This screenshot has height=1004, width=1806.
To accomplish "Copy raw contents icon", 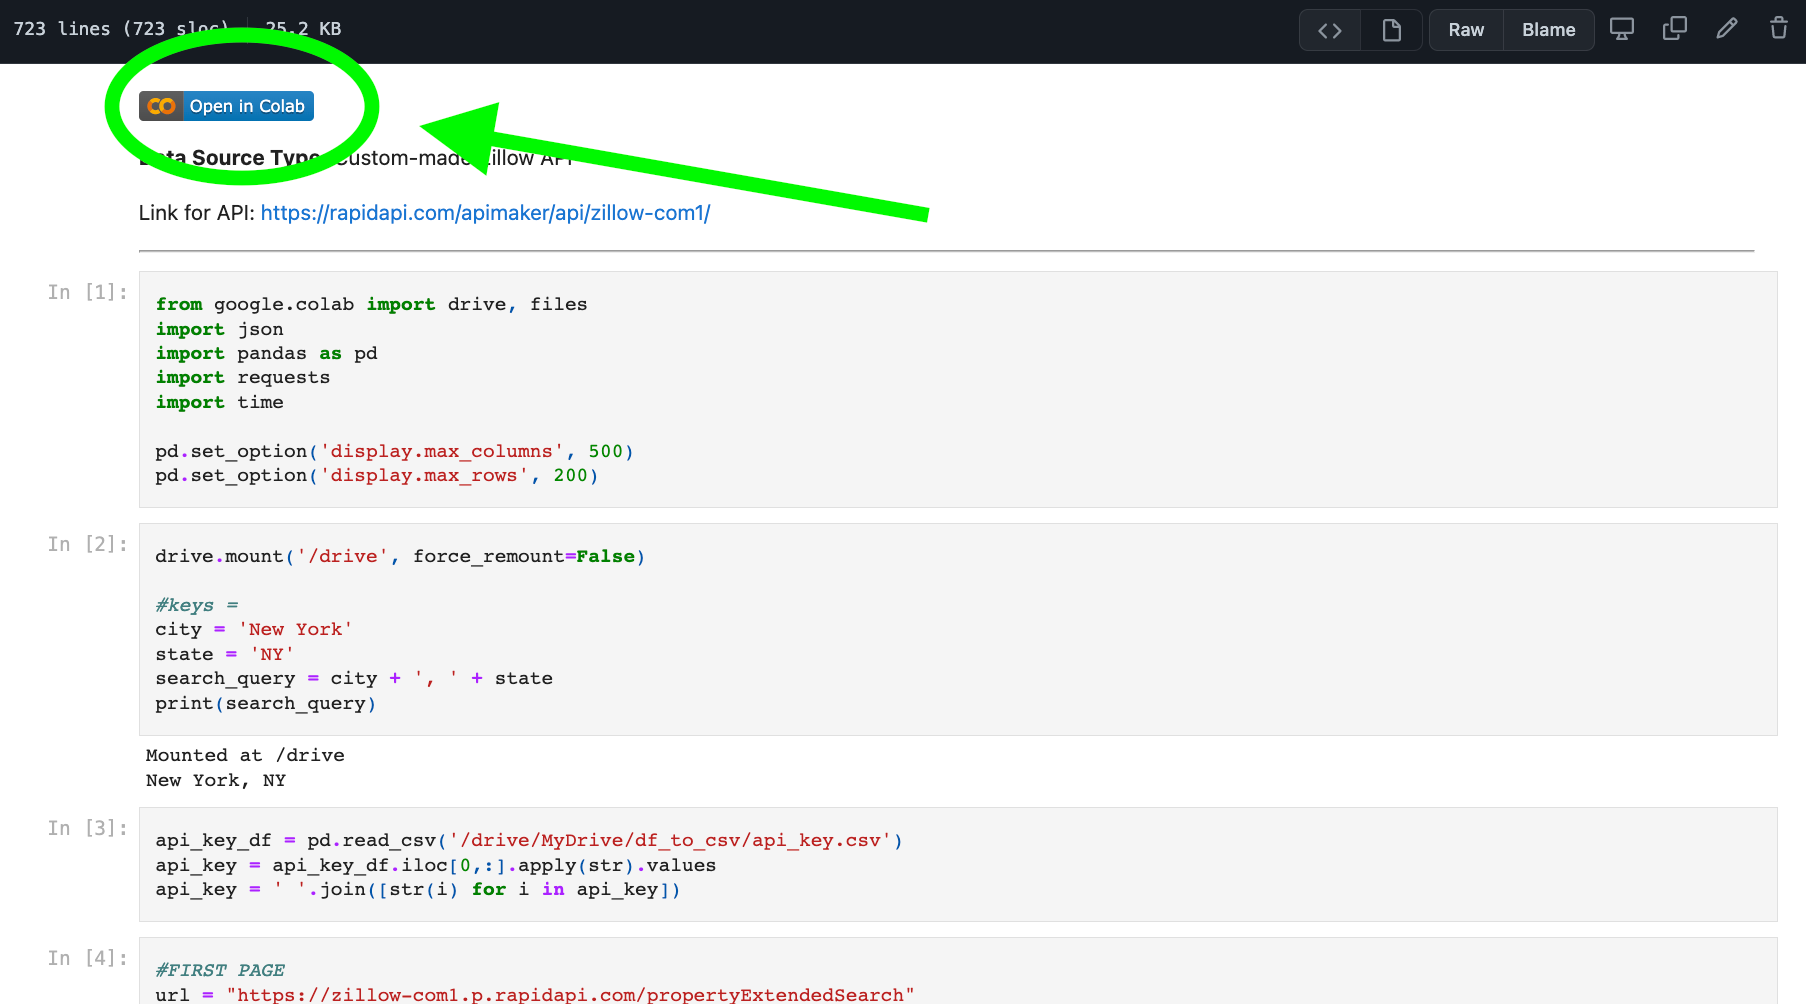I will coord(1674,29).
